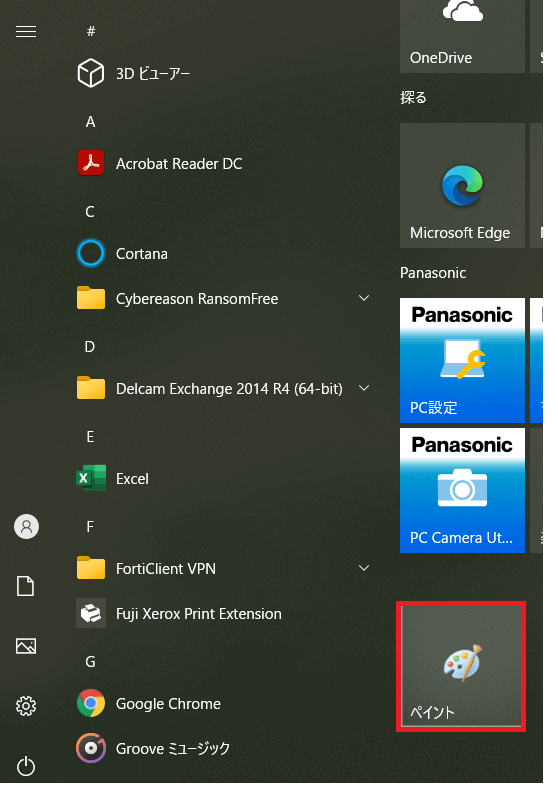This screenshot has height=793, width=558.
Task: Open Google Chrome
Action: click(223, 703)
